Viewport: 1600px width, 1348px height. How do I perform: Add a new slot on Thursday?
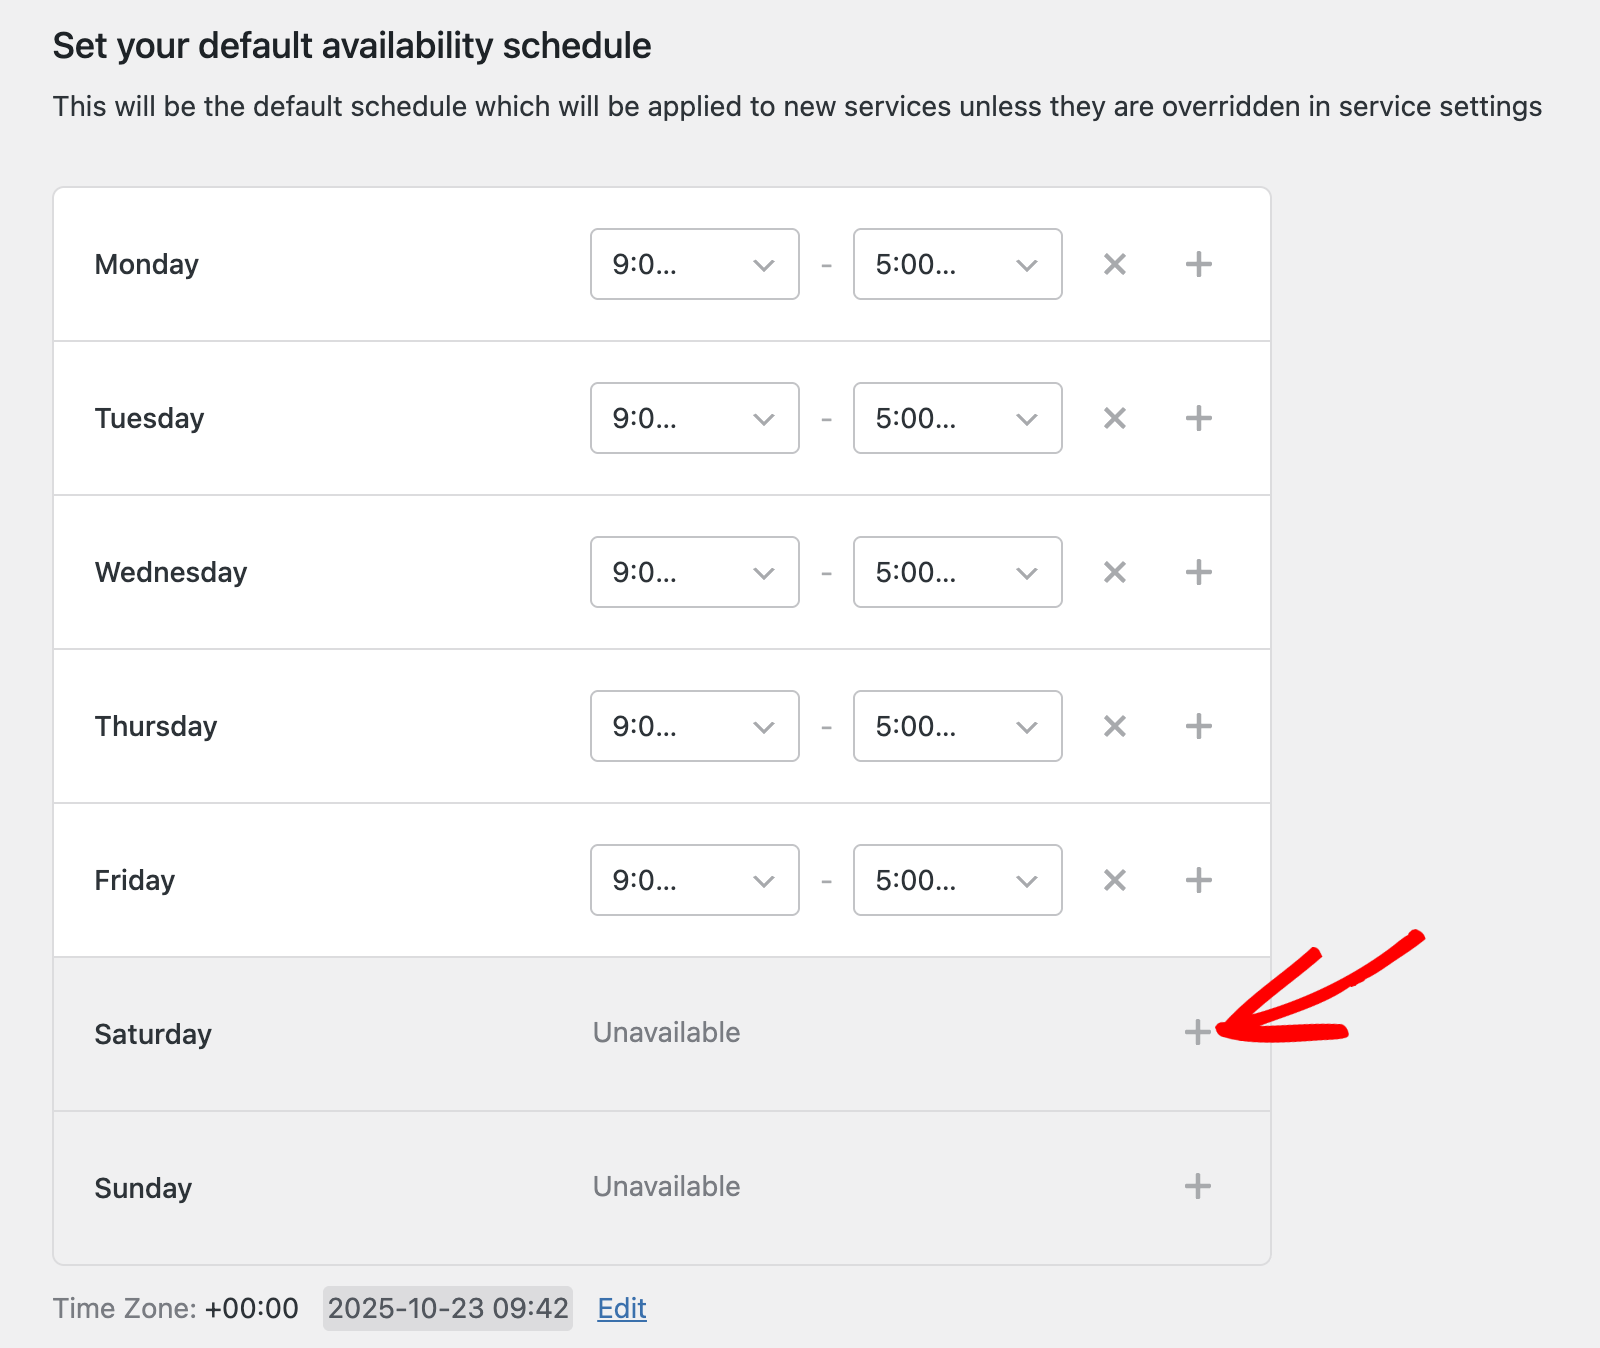1198,726
